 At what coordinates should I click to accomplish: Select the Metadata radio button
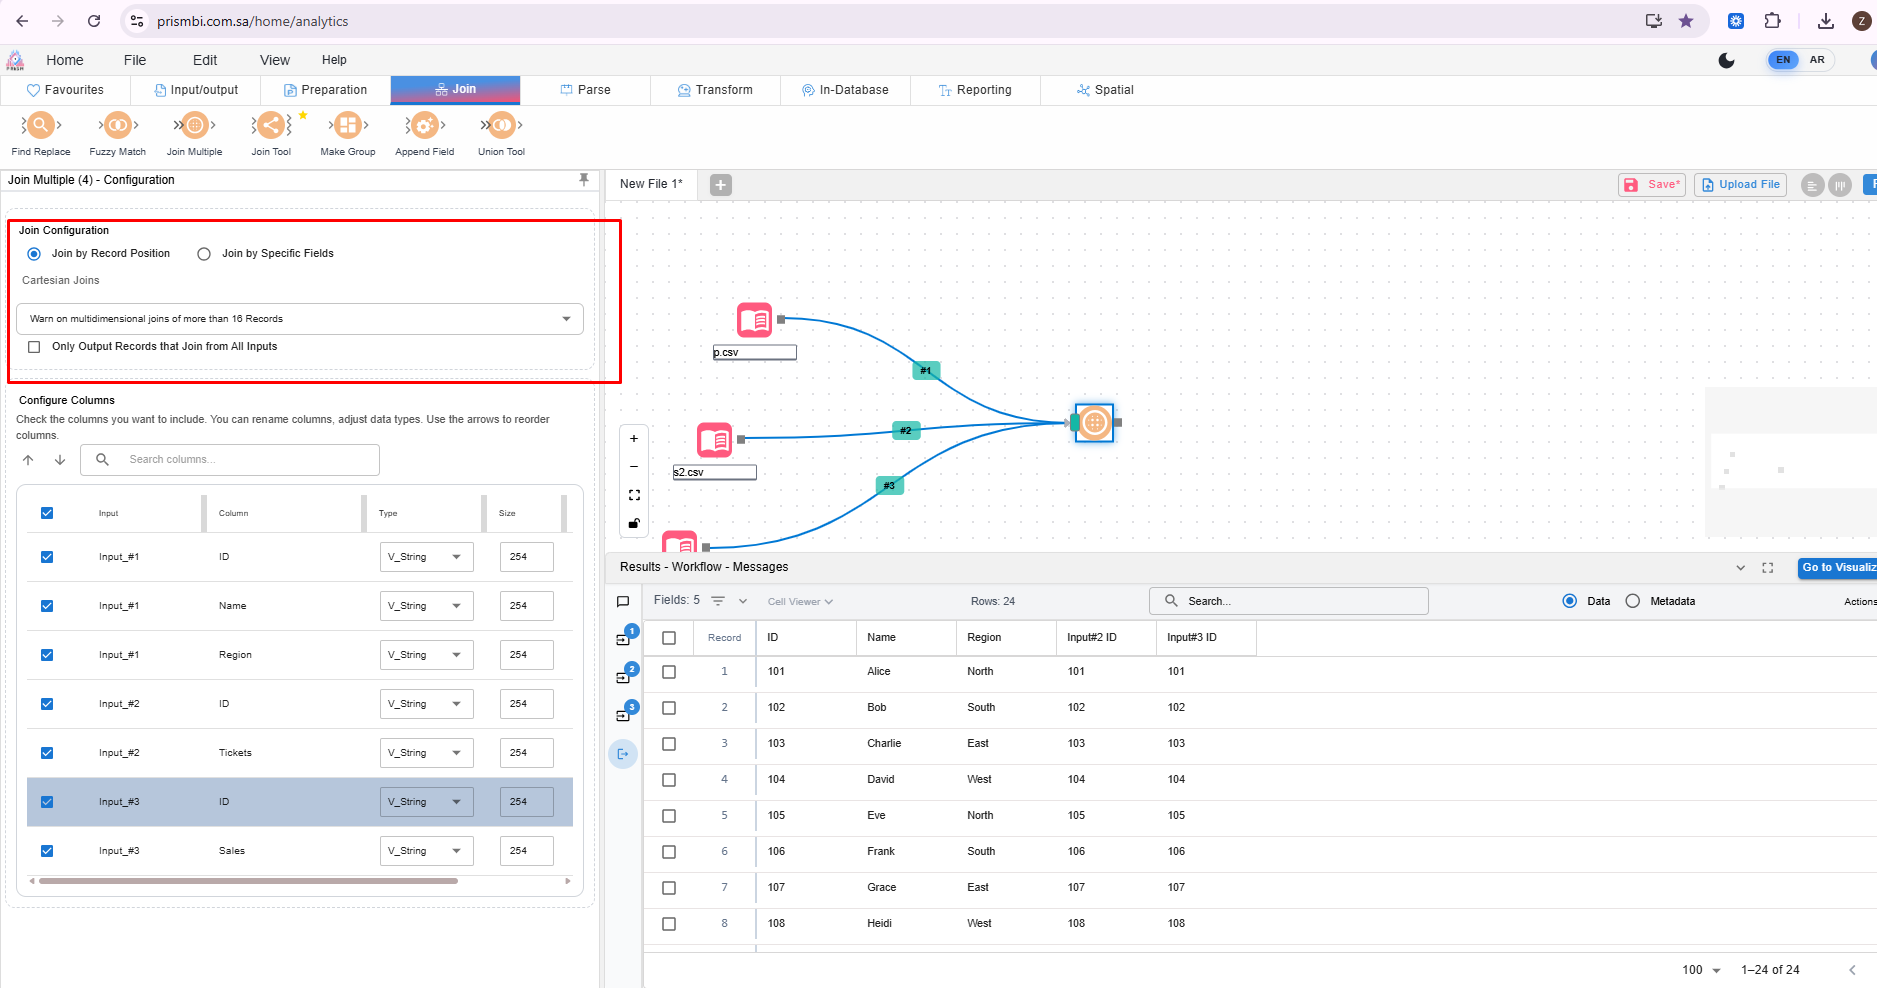[x=1633, y=601]
